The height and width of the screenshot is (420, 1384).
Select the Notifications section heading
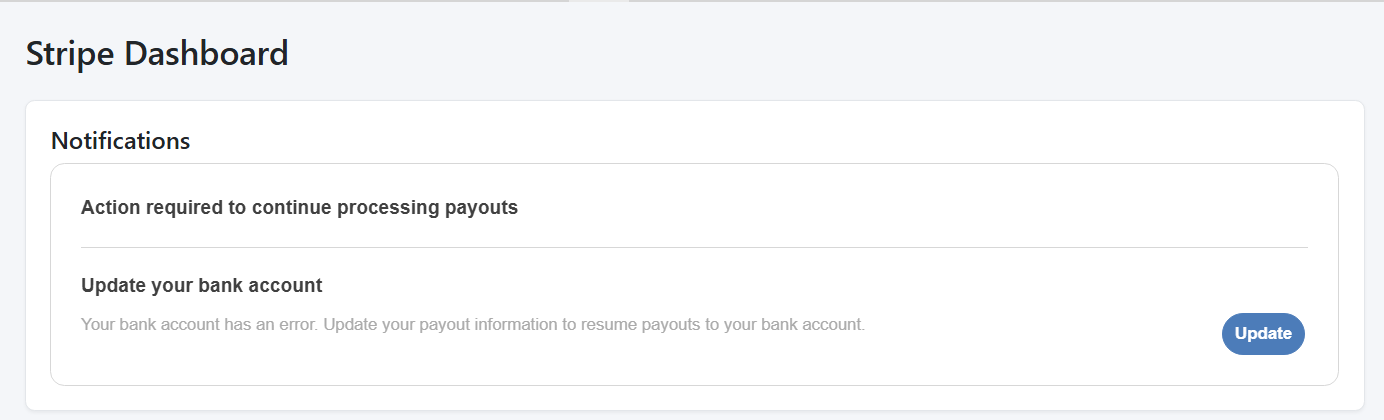click(120, 141)
